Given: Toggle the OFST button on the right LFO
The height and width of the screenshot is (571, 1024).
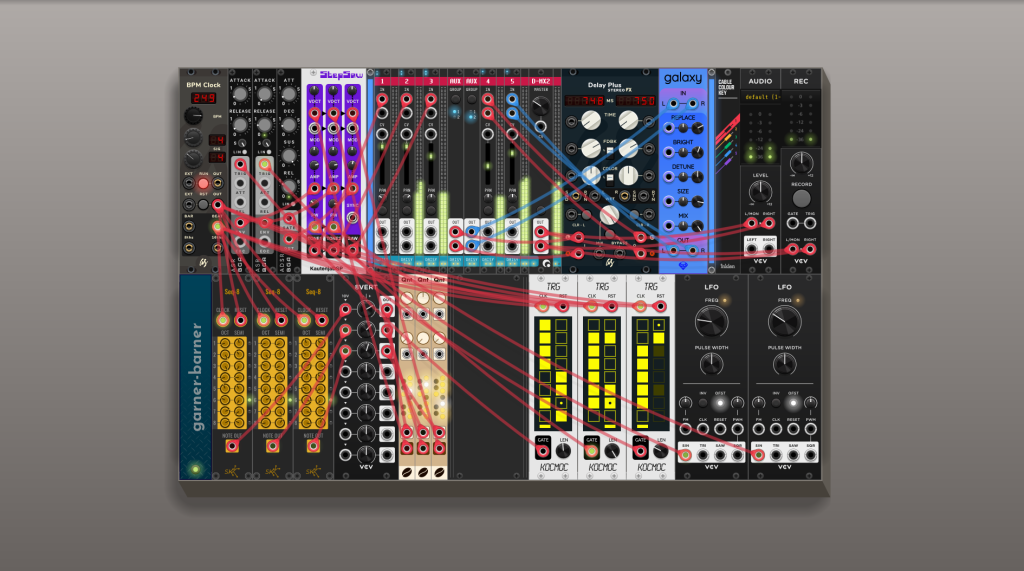Looking at the screenshot, I should pyautogui.click(x=793, y=403).
